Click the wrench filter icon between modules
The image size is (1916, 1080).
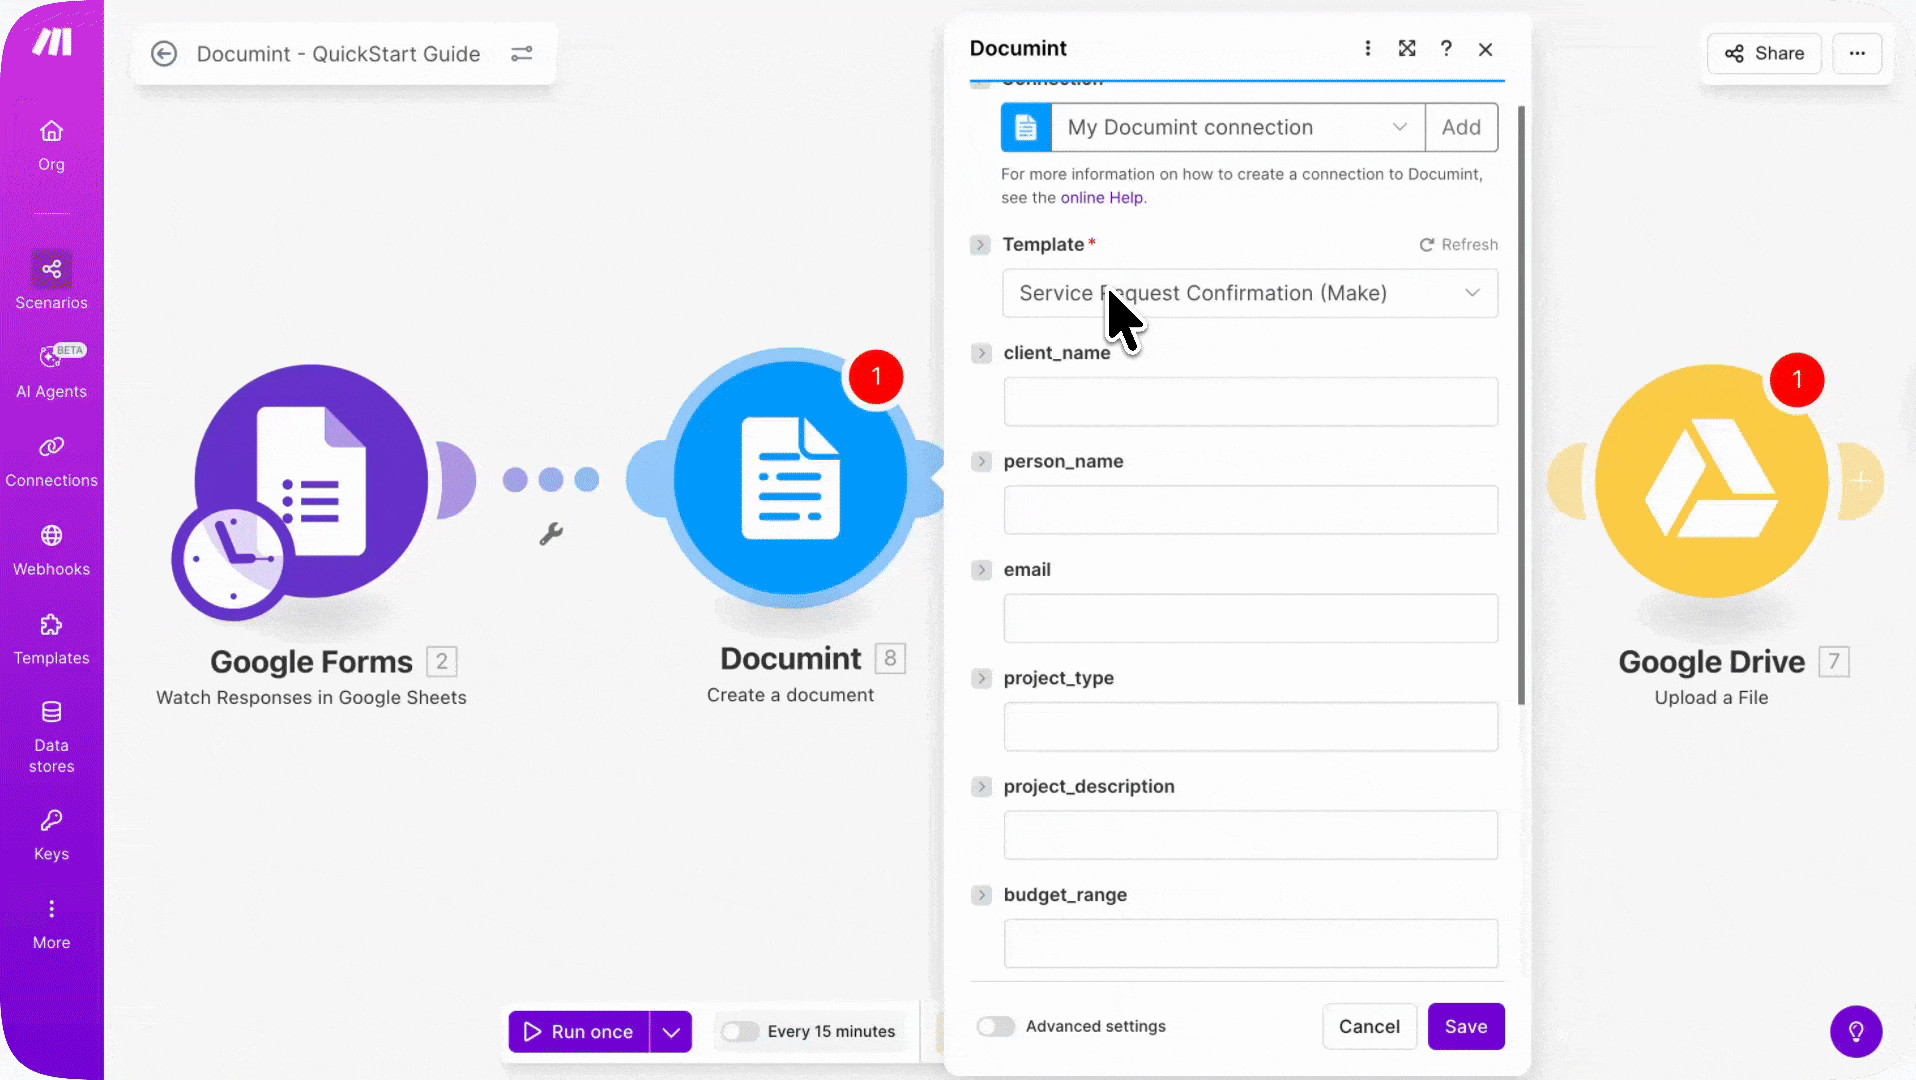coord(551,534)
